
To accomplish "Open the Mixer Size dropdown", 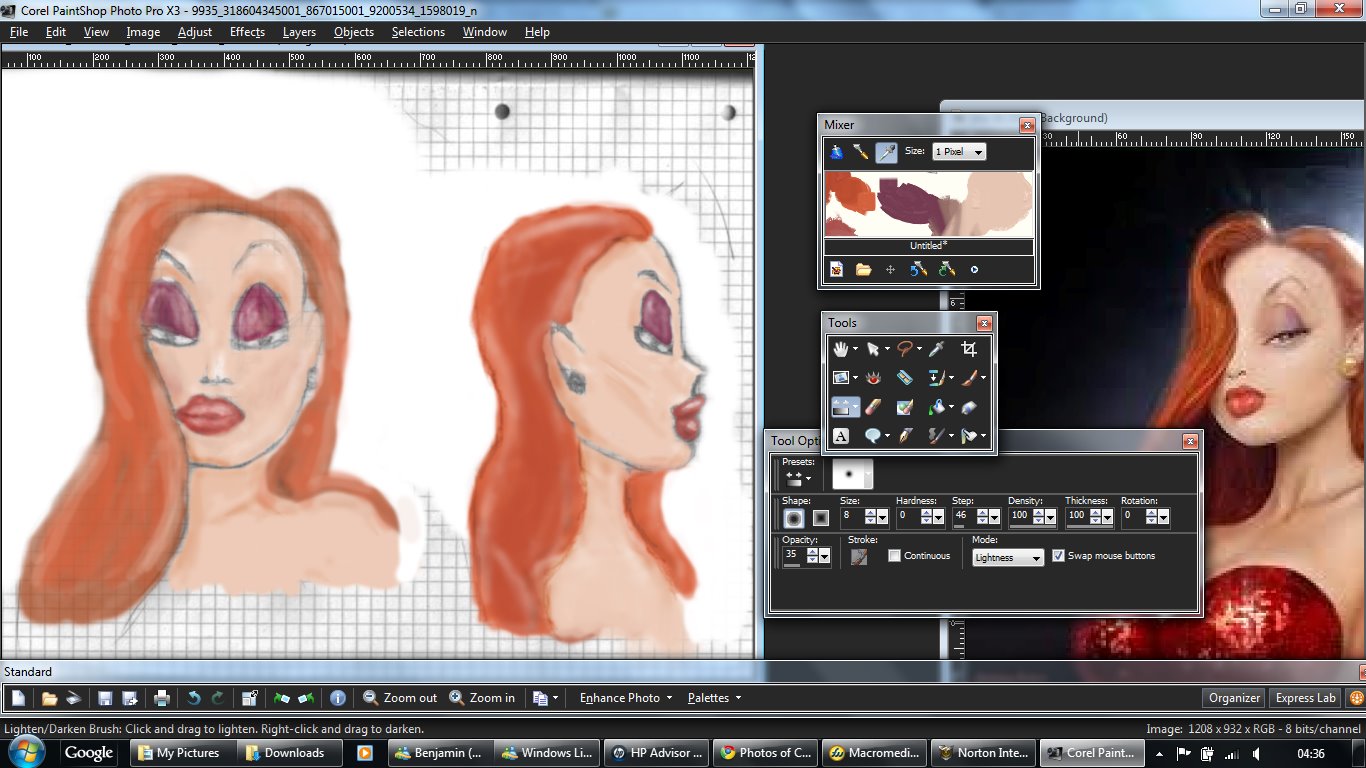I will [959, 152].
